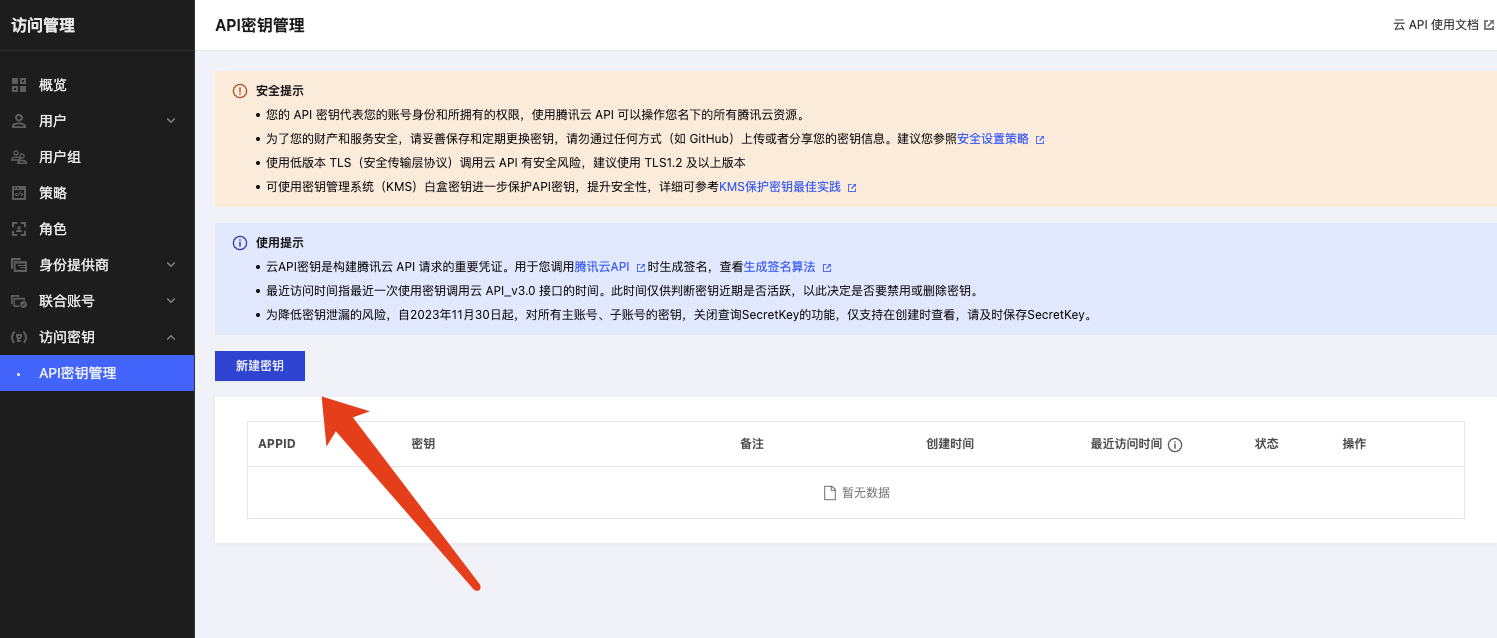
Task: Click info icon beside 最近访问时间 column
Action: tap(1175, 445)
